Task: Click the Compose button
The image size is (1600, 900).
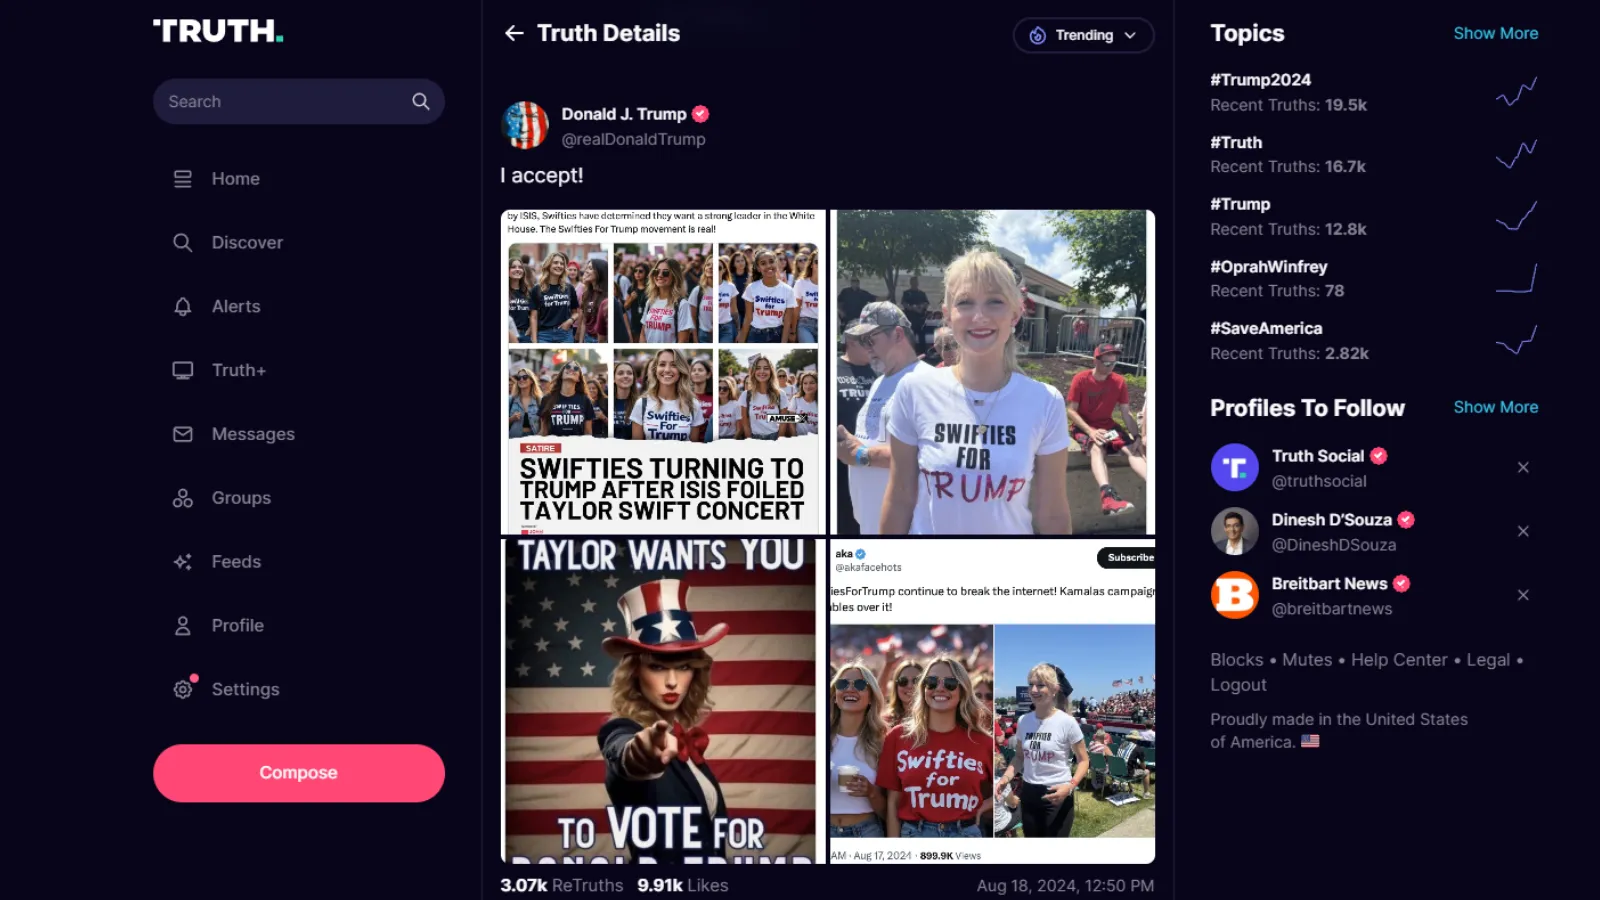Action: point(298,773)
